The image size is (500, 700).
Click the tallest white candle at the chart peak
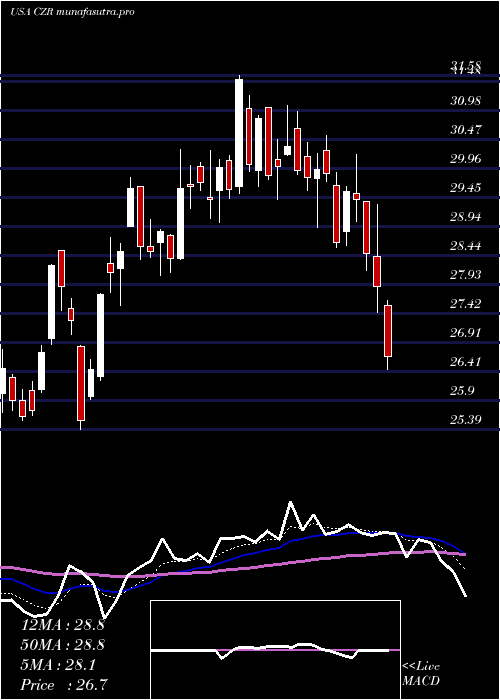point(239,134)
